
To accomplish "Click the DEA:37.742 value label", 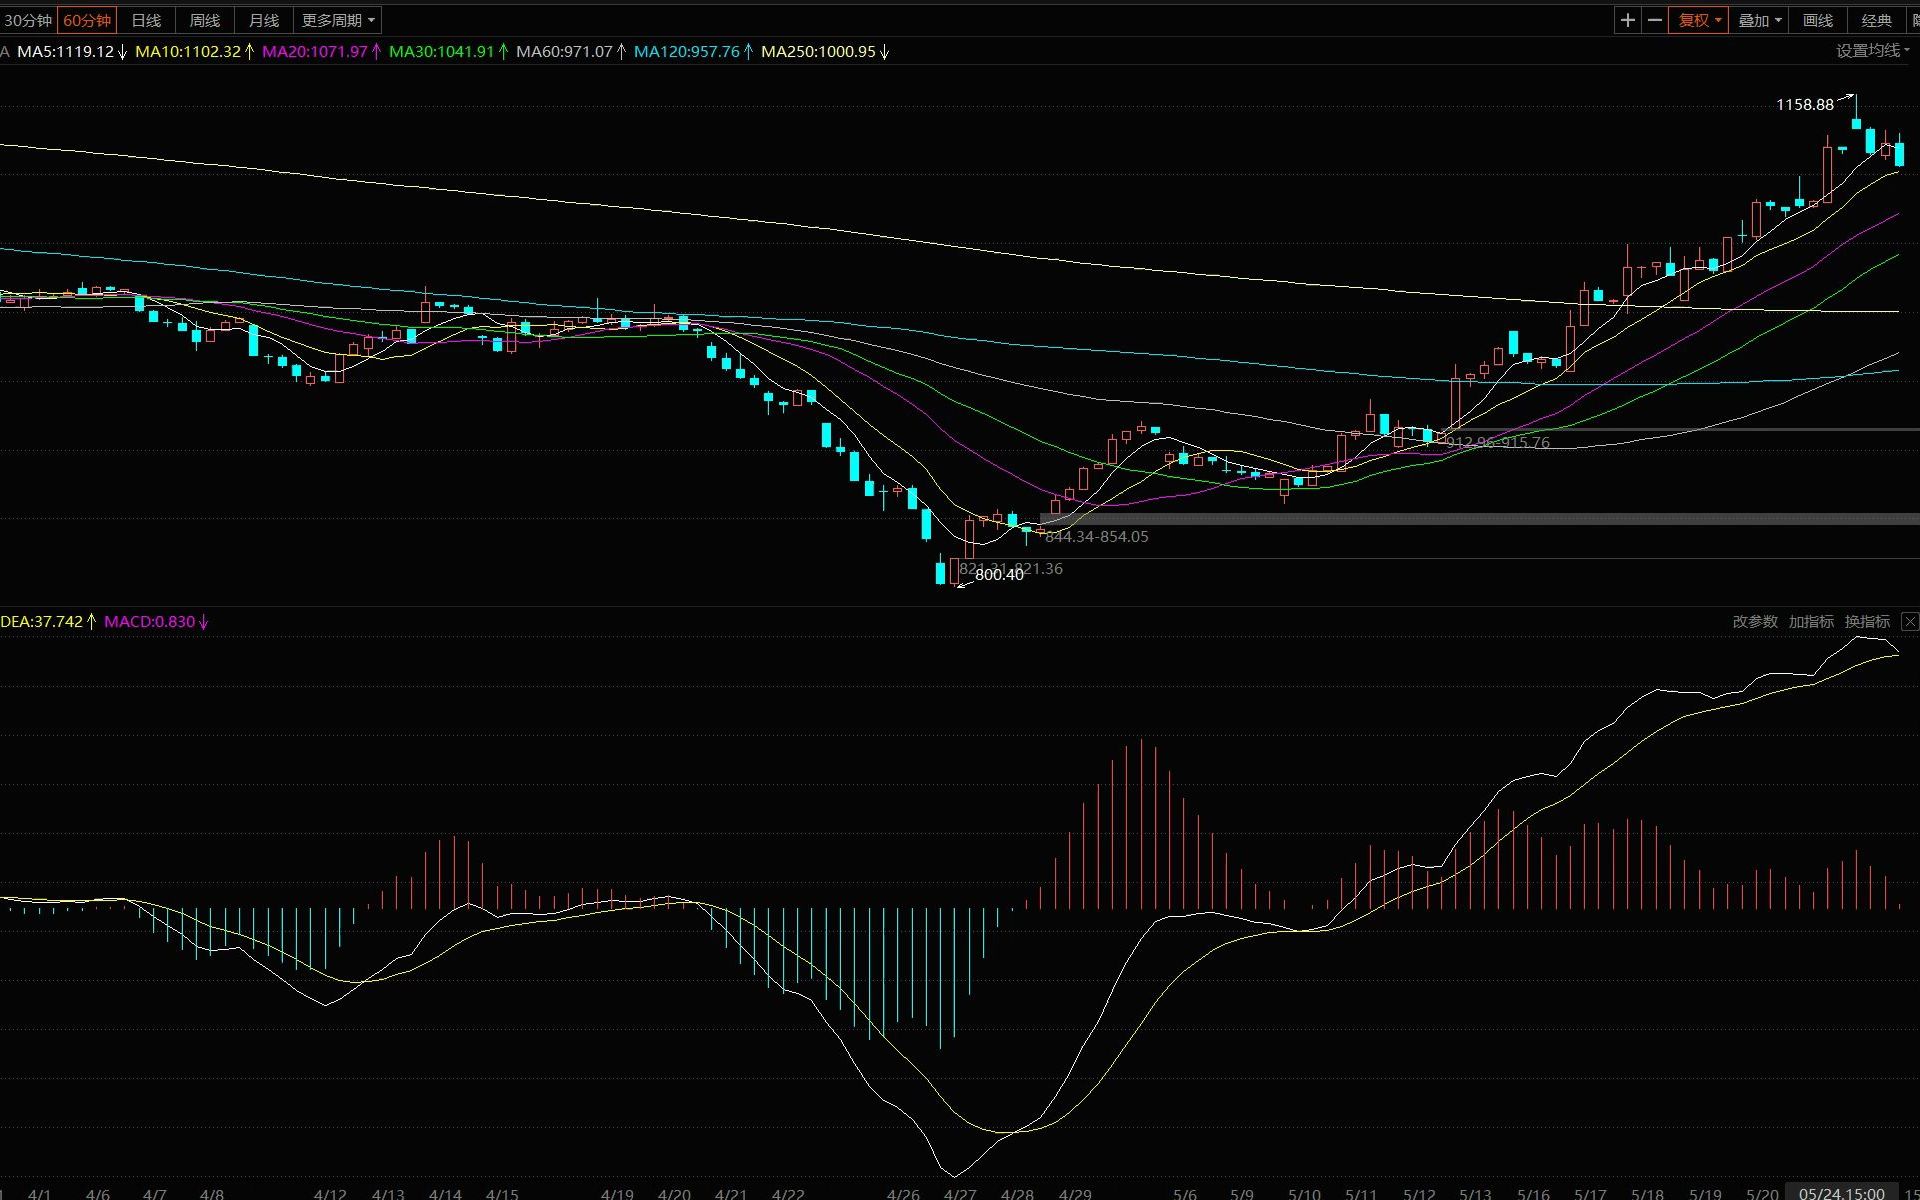I will tap(49, 622).
